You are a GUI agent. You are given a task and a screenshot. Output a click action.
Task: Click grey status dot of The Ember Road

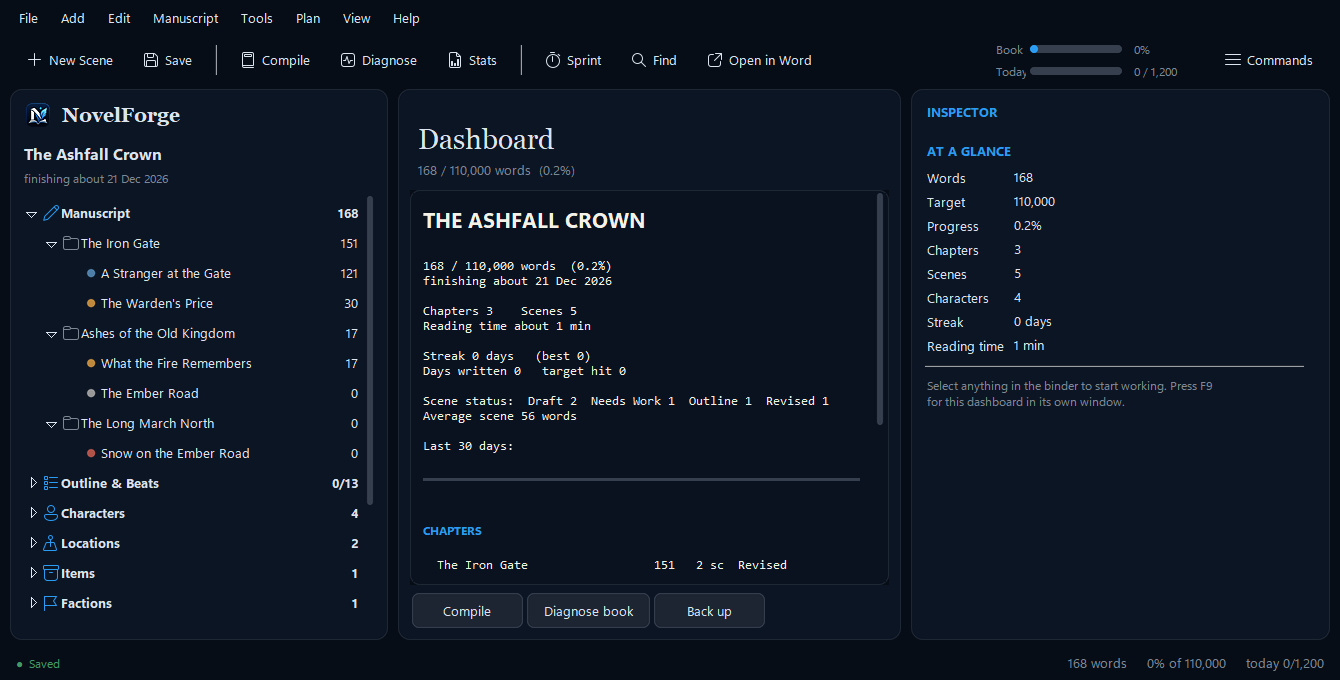click(x=91, y=393)
